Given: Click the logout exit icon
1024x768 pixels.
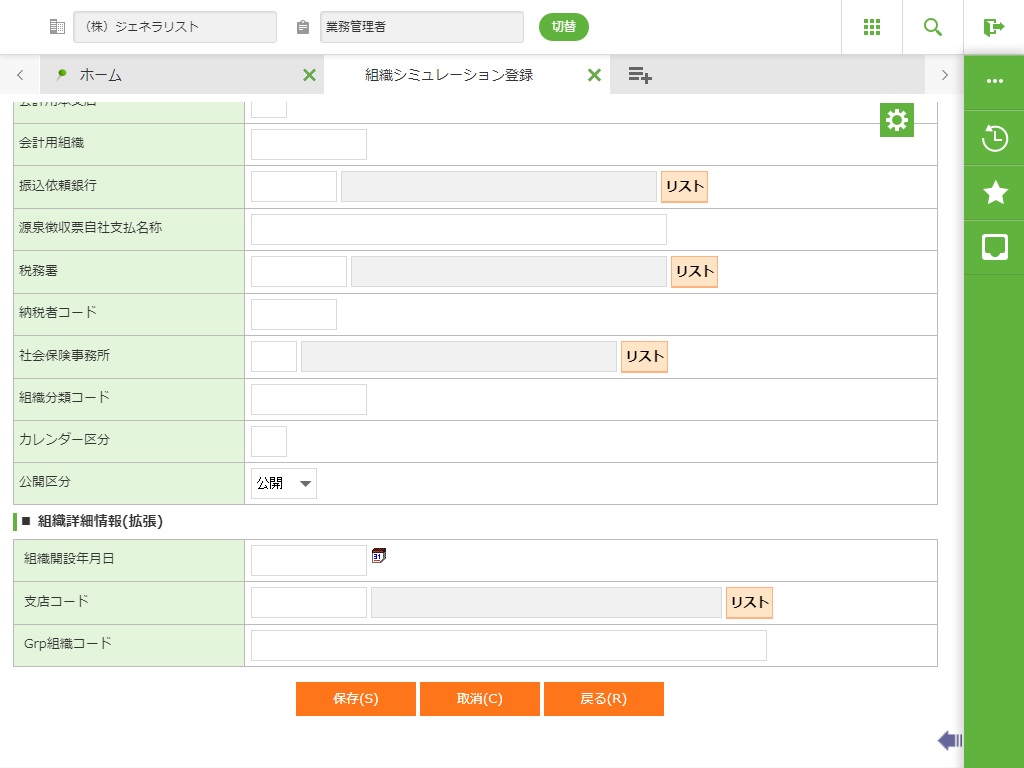Looking at the screenshot, I should click(x=993, y=27).
